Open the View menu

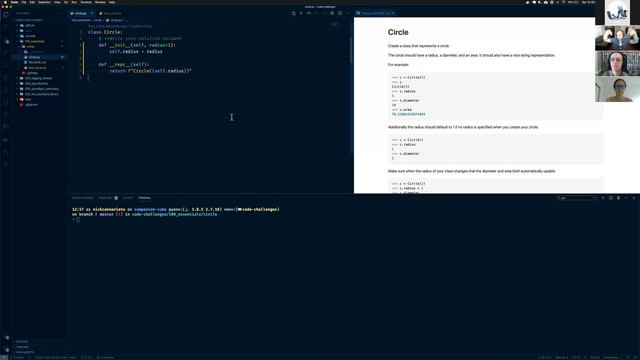tap(57, 2)
